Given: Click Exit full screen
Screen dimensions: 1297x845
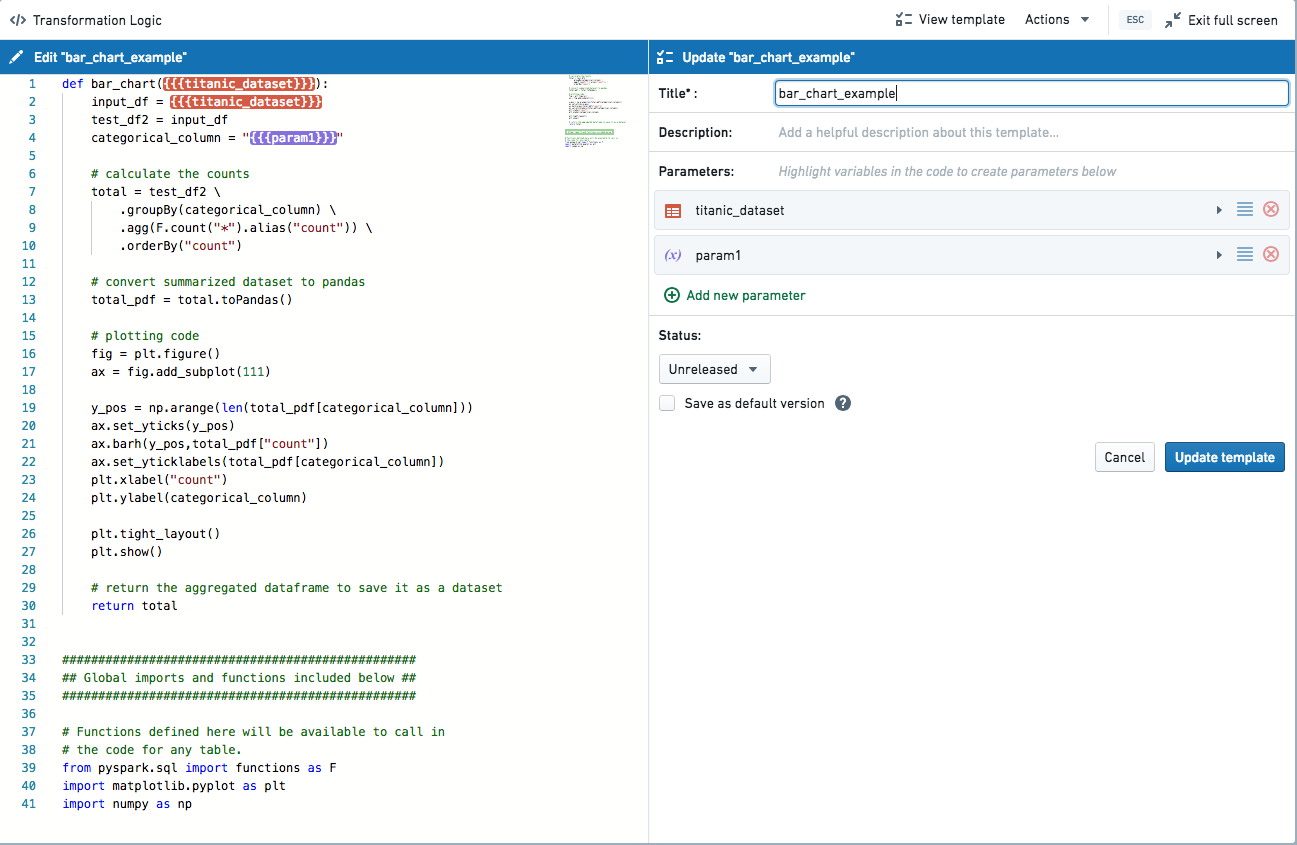Looking at the screenshot, I should pyautogui.click(x=1221, y=20).
